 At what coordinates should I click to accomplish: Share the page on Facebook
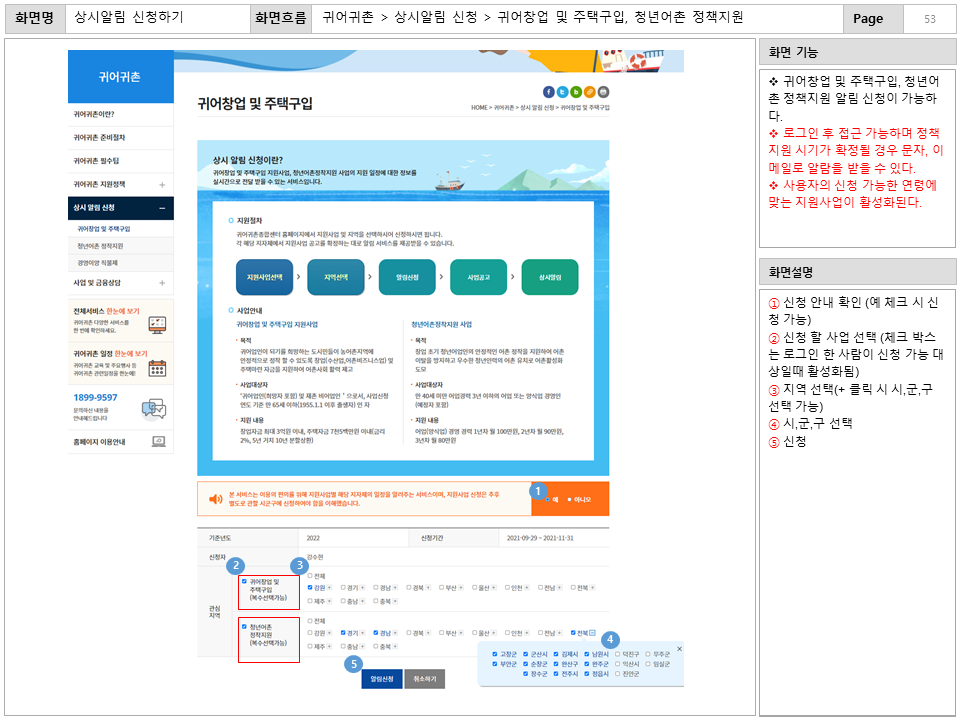549,89
